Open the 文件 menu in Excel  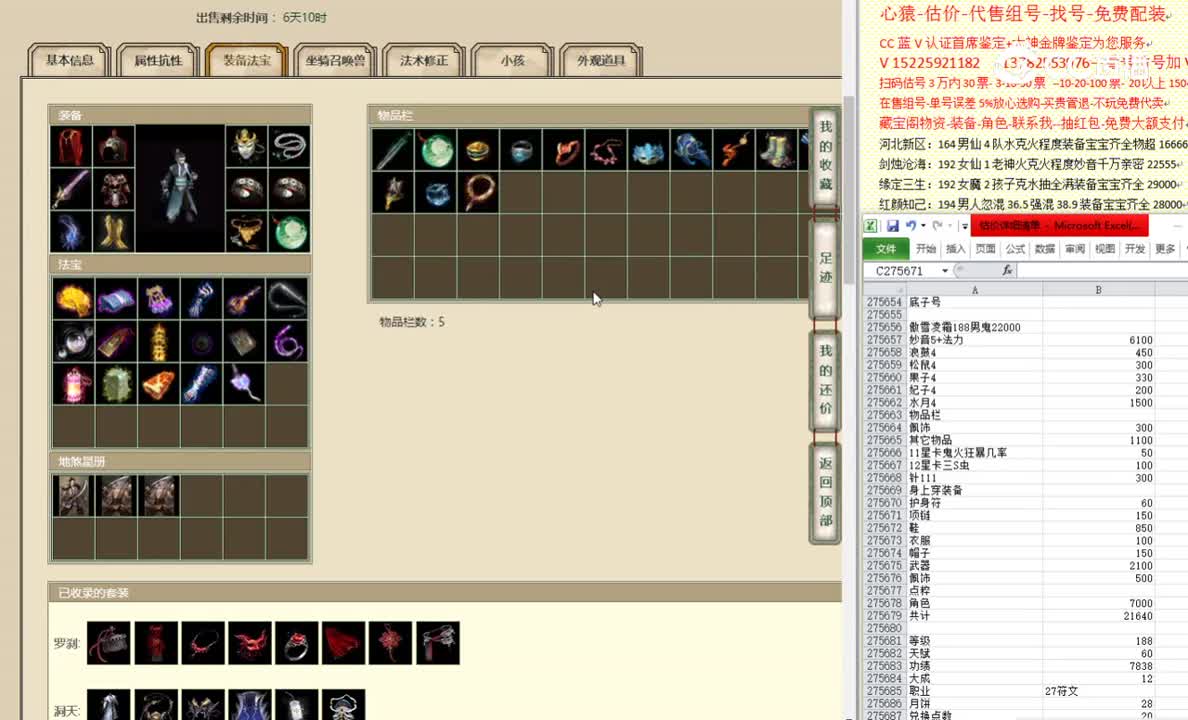[x=886, y=249]
